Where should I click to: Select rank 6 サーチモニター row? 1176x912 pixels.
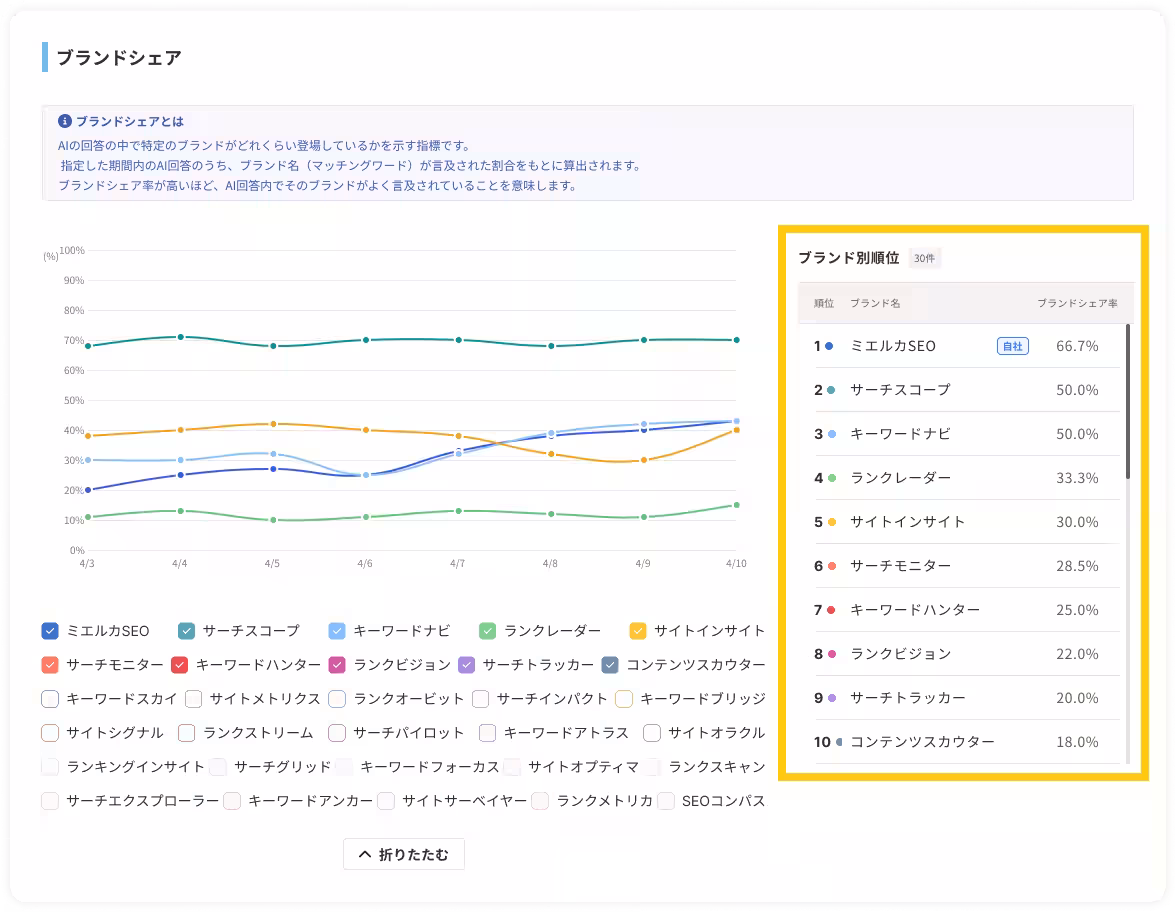960,566
